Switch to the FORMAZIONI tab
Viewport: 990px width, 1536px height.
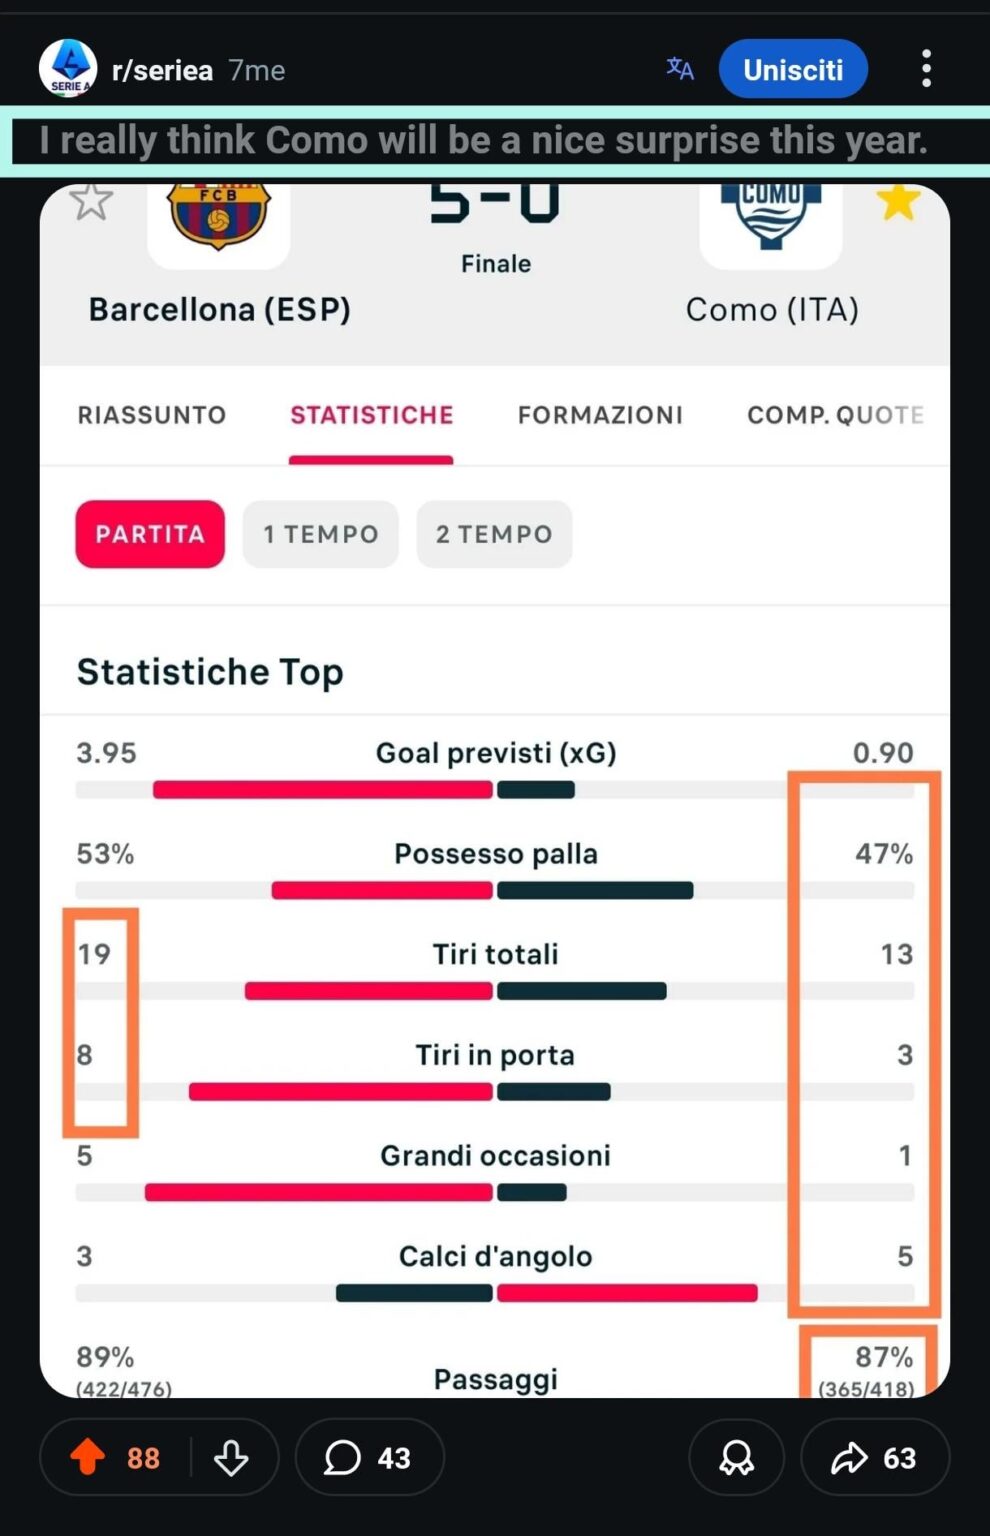click(600, 415)
